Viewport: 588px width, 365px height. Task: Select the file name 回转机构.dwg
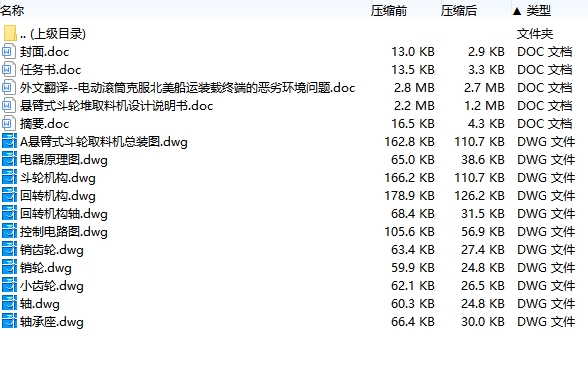[x=58, y=196]
